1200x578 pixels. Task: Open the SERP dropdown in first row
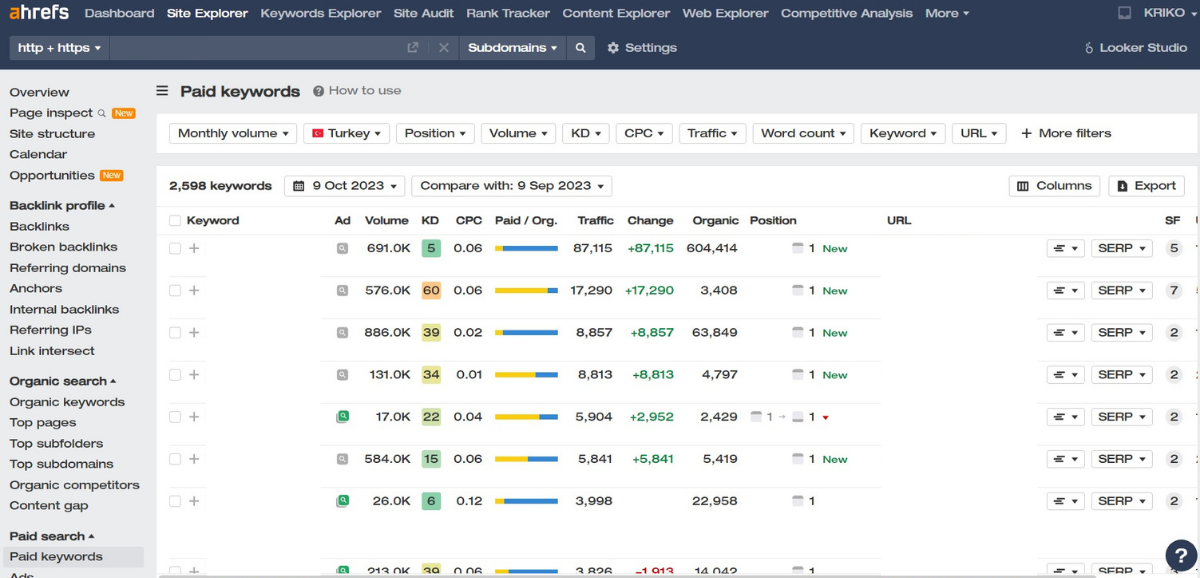click(x=1121, y=249)
